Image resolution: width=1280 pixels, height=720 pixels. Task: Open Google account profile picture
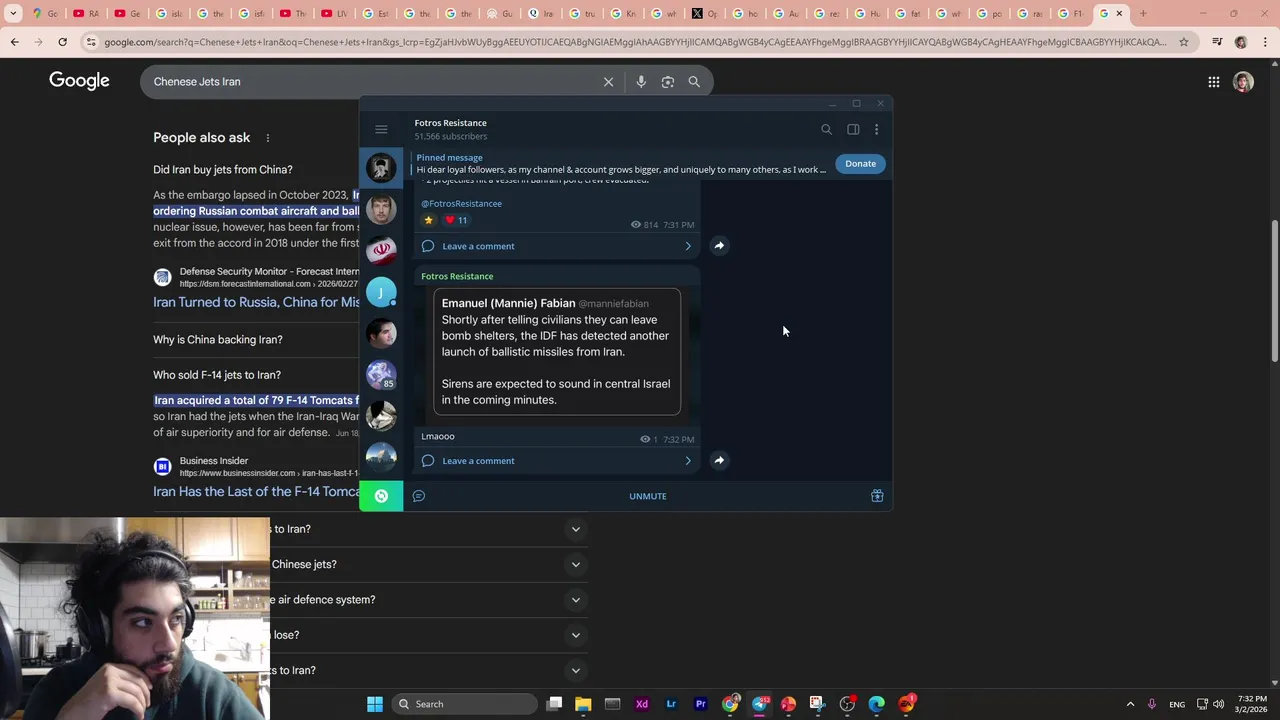[1243, 82]
